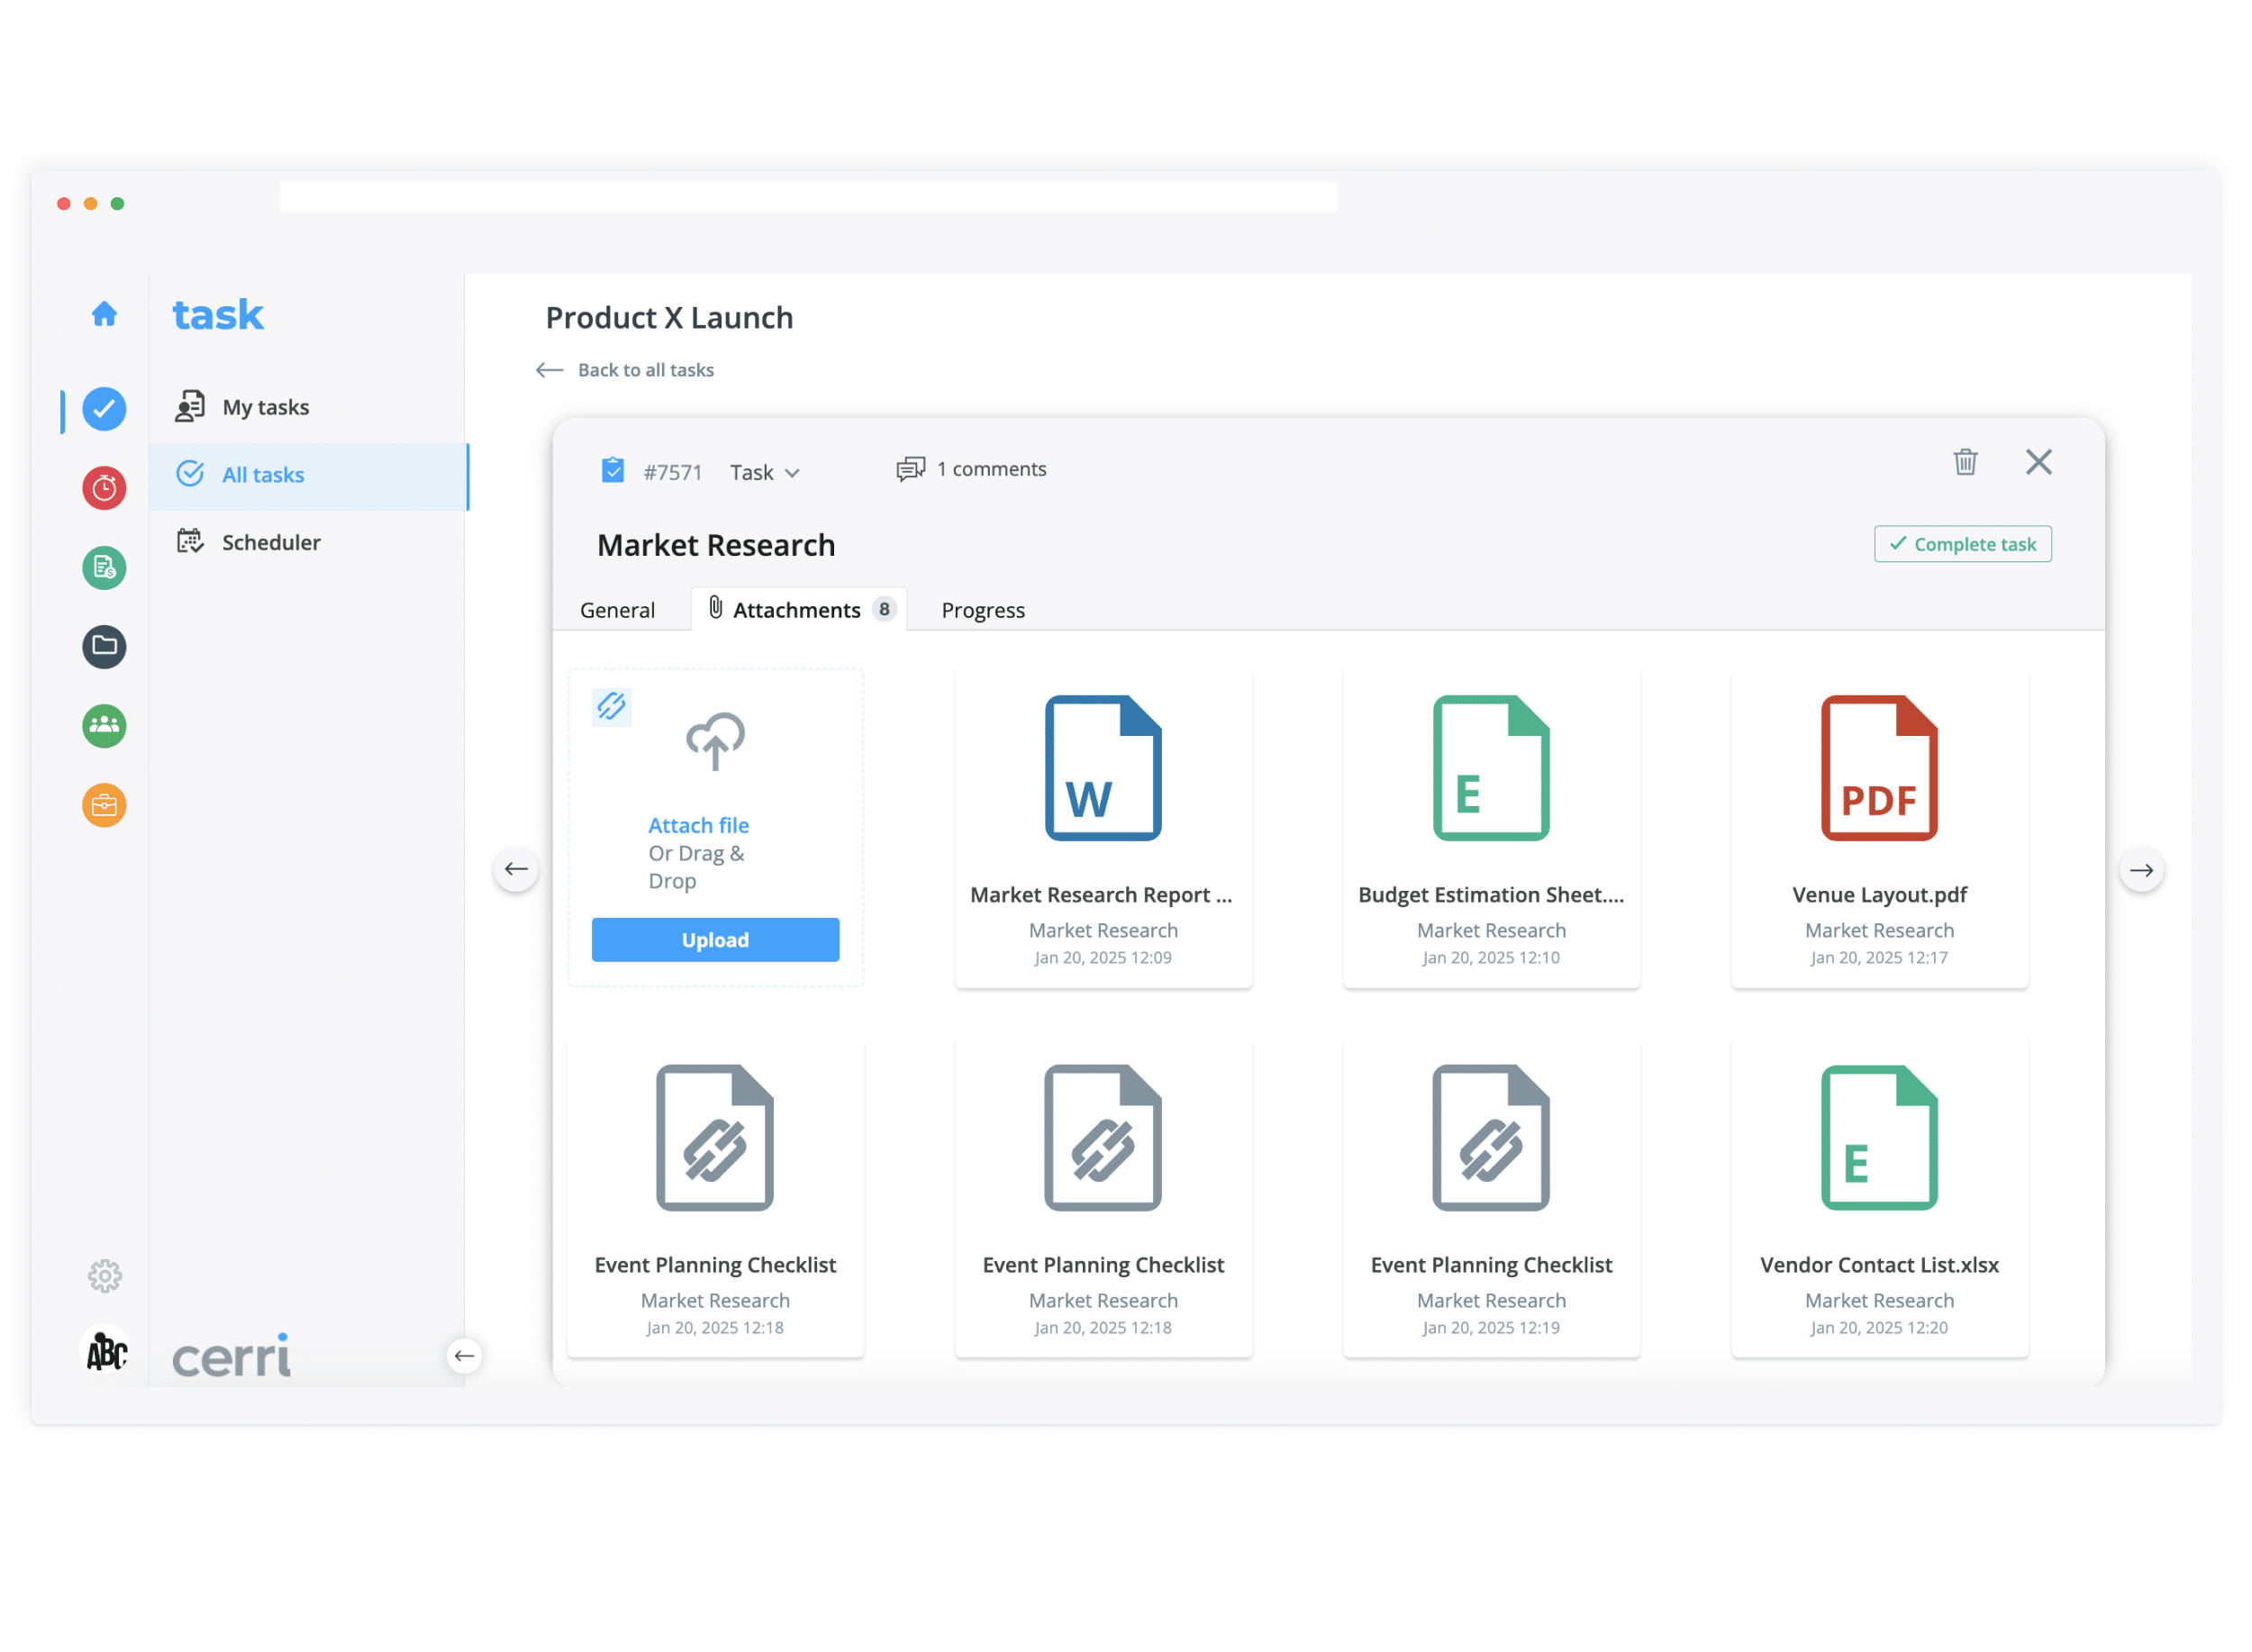Toggle the Complete task checkmark button
Viewport: 2252px width, 1652px height.
pos(1963,544)
